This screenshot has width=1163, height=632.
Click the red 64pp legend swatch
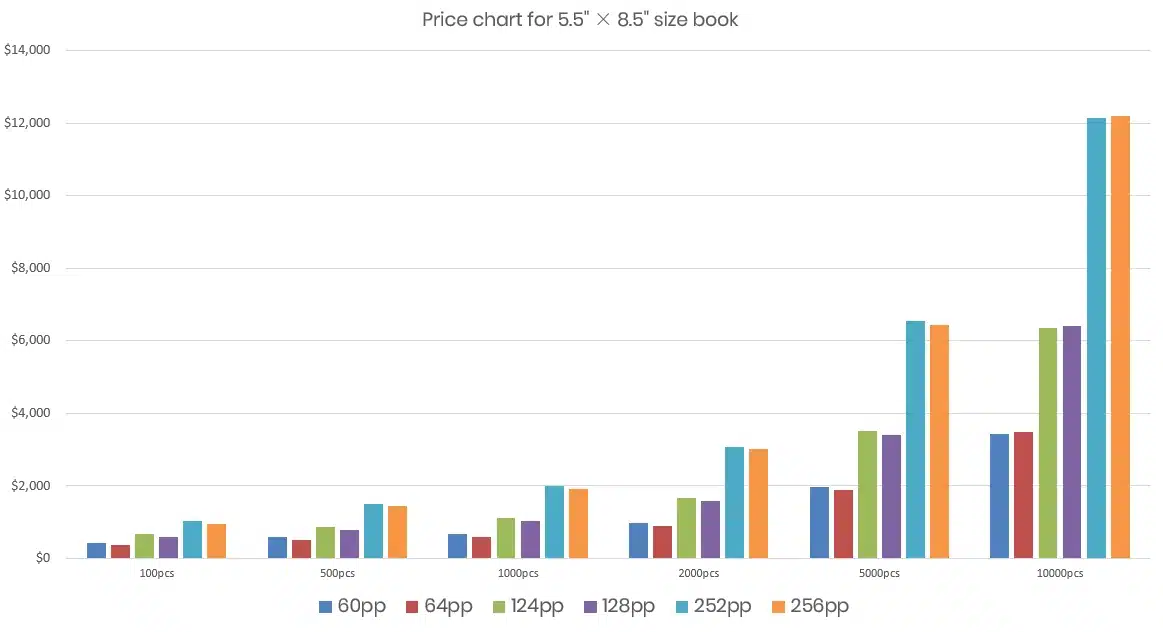click(x=412, y=607)
